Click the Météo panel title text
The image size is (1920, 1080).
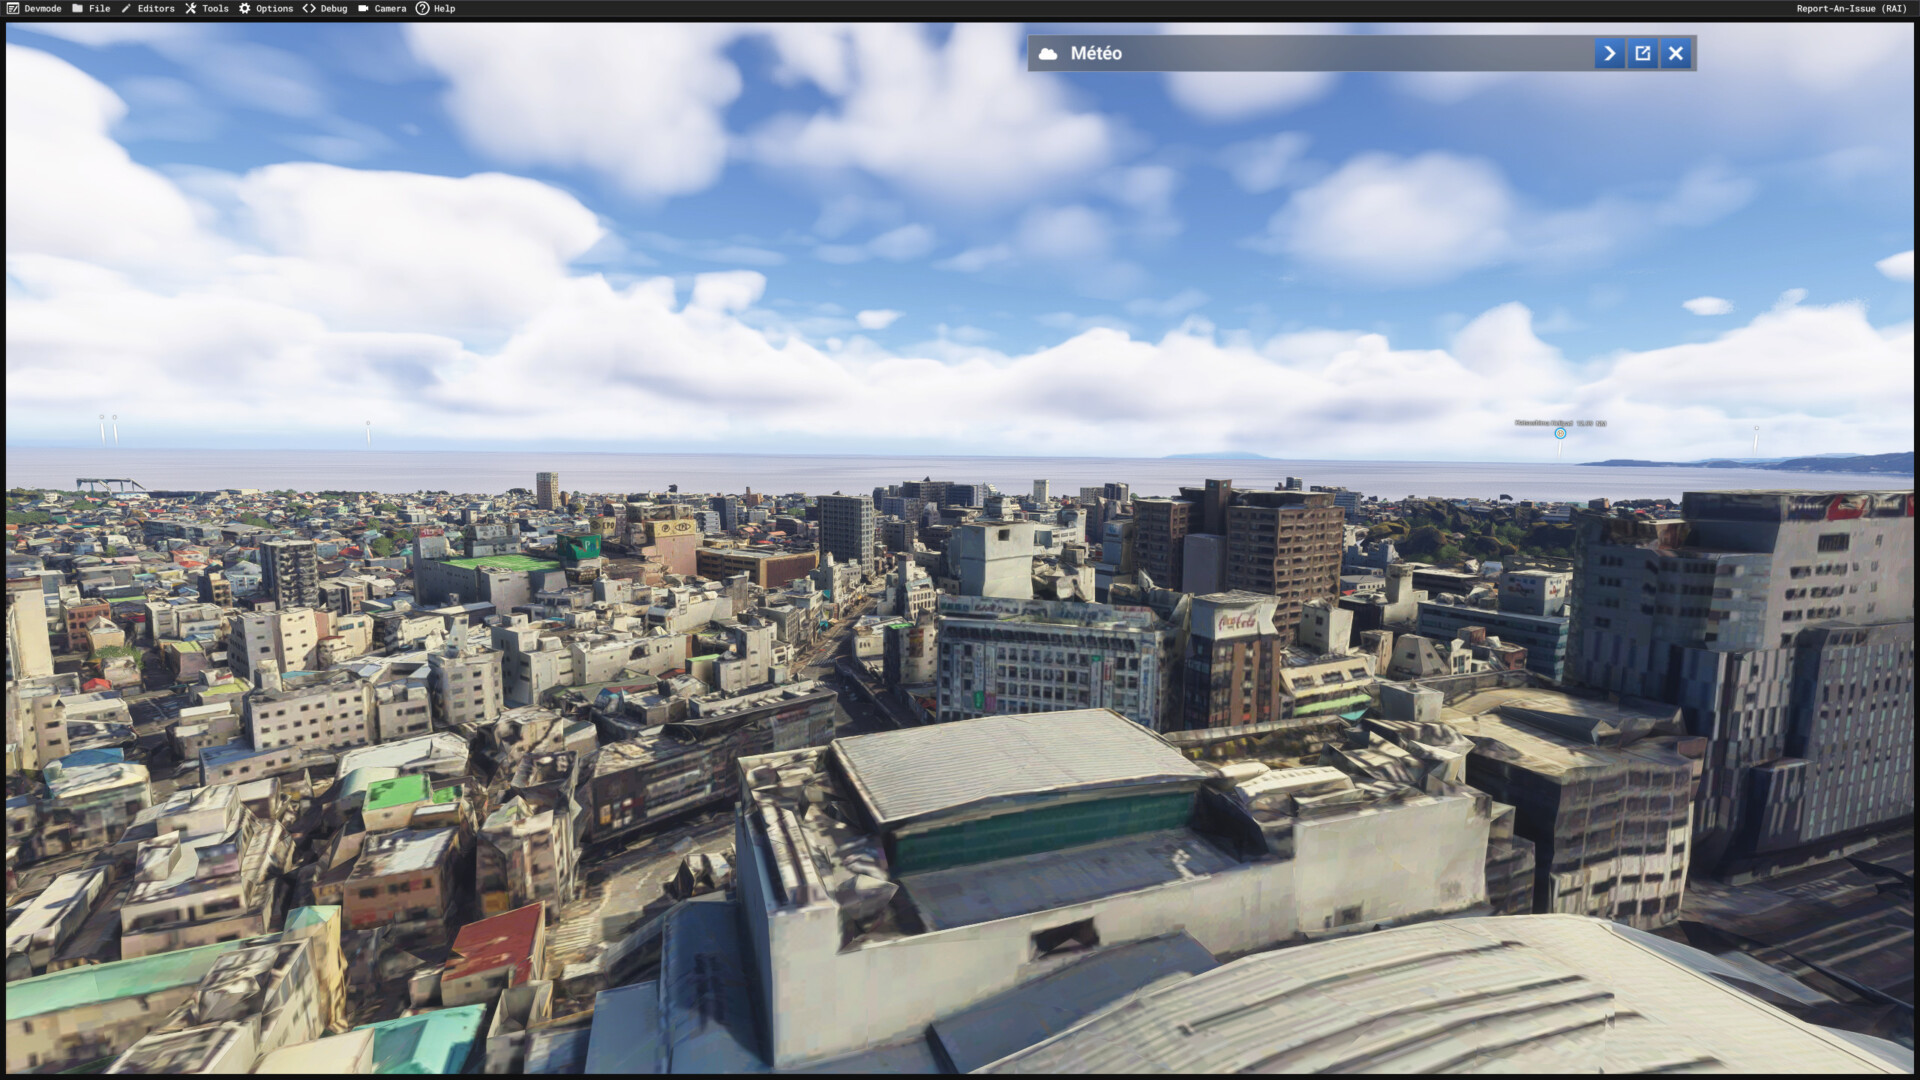click(x=1096, y=53)
